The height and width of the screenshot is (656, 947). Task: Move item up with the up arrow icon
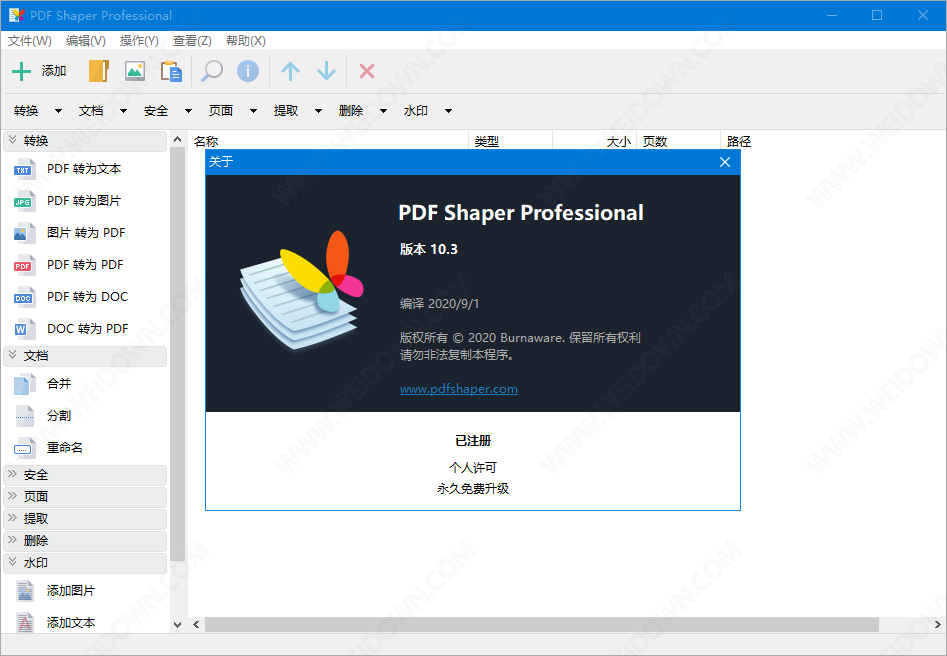tap(291, 71)
